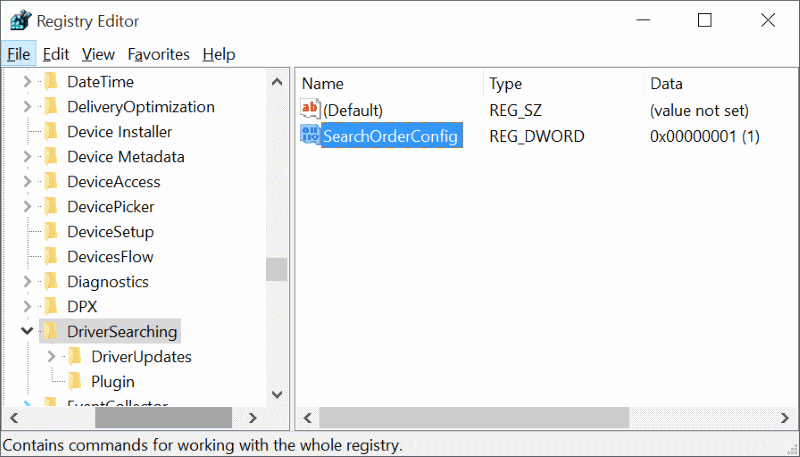Select the Device Metadata key
The height and width of the screenshot is (457, 800).
(x=126, y=157)
